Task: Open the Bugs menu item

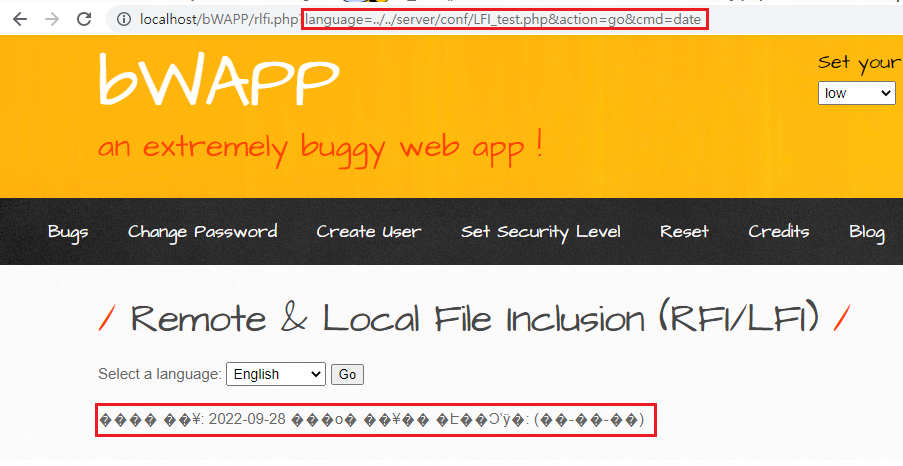Action: click(x=68, y=232)
